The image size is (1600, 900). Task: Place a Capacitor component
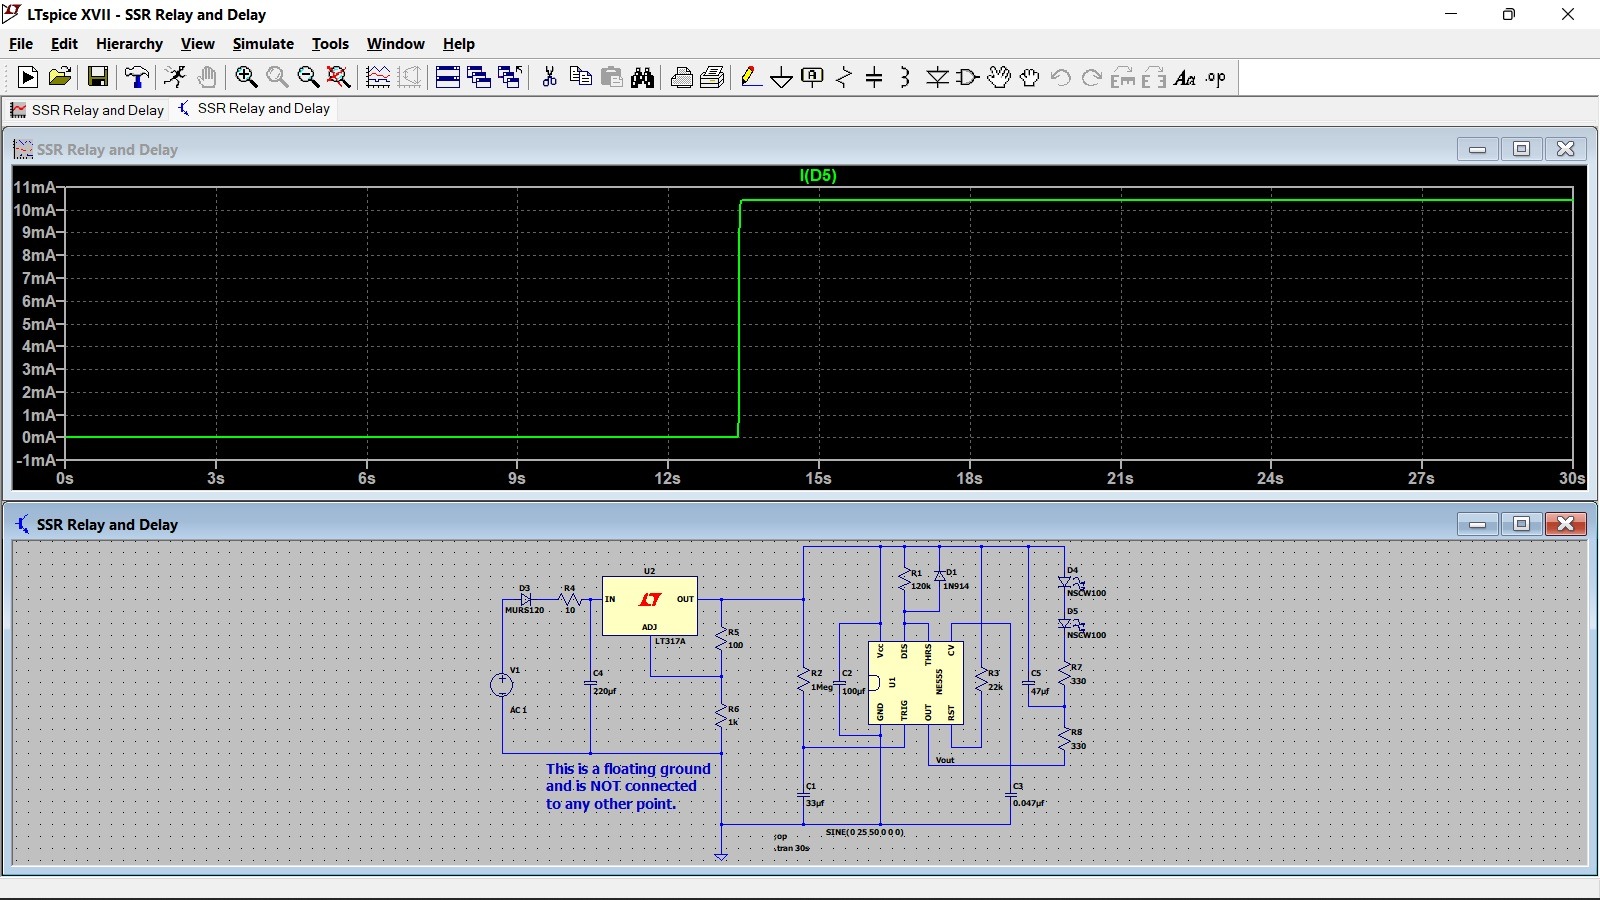click(x=874, y=77)
